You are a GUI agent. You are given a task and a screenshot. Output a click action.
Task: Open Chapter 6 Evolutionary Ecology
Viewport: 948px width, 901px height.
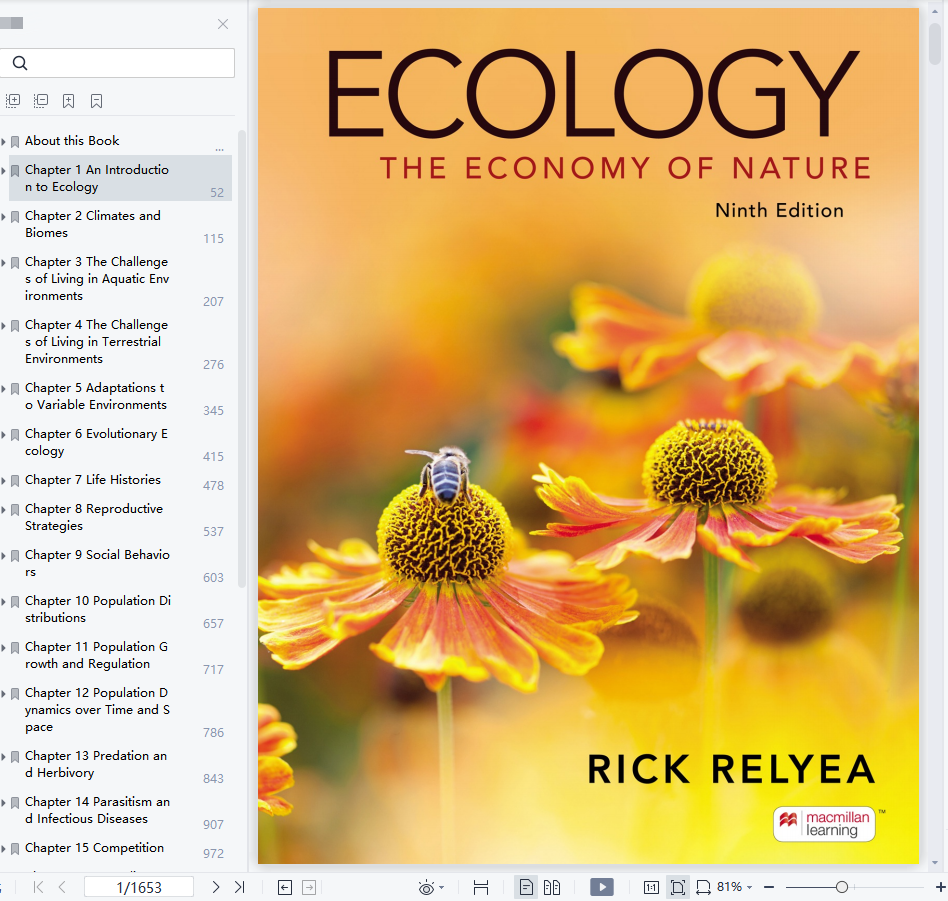96,442
